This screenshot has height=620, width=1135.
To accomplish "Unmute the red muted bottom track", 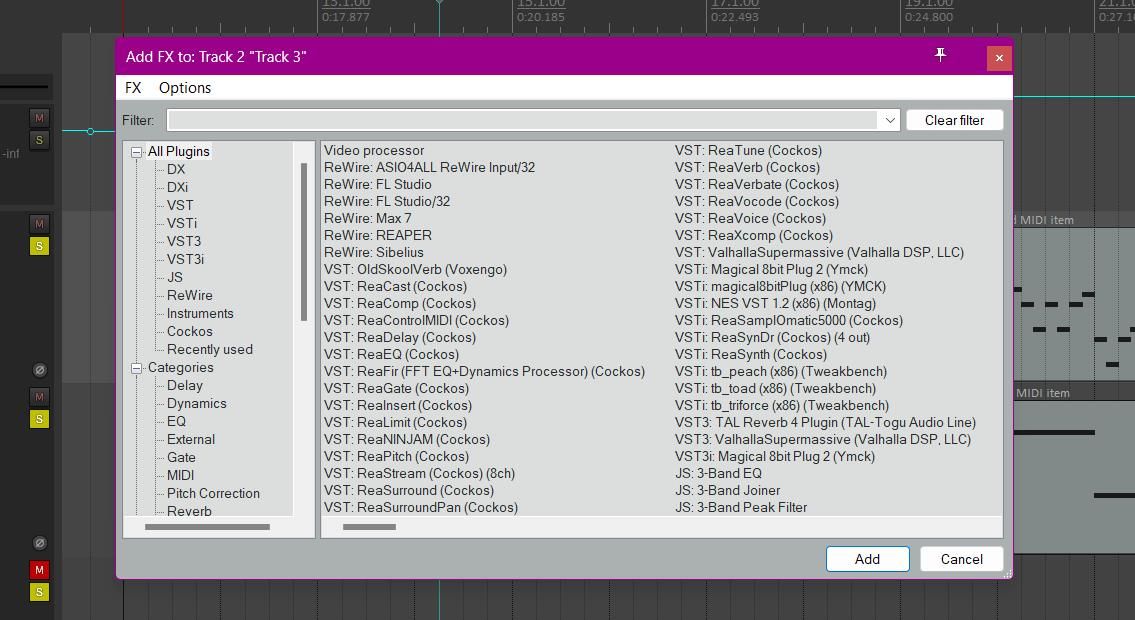I will pyautogui.click(x=39, y=569).
